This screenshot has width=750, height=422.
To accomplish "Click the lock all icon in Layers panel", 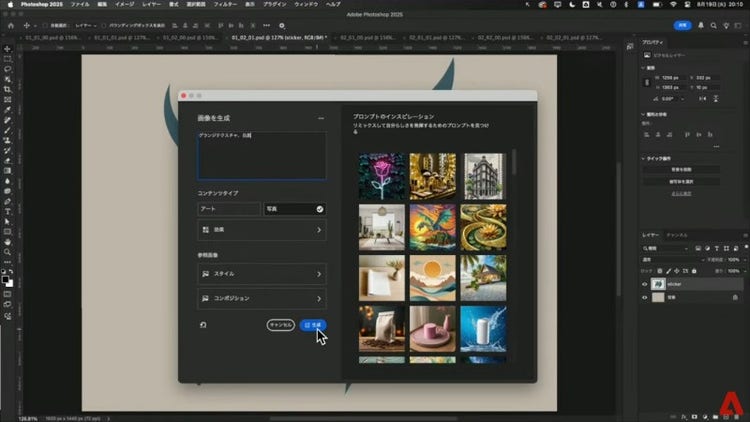I will point(694,271).
